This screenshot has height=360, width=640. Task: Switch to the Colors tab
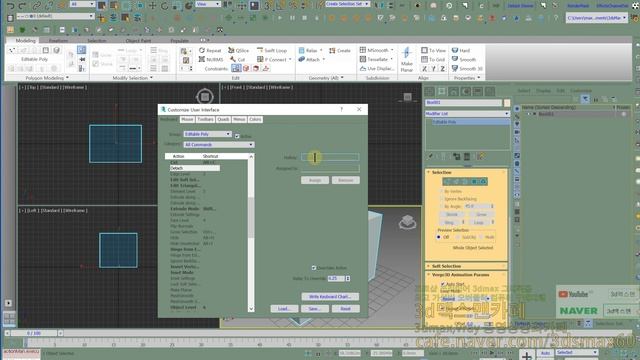[x=255, y=119]
